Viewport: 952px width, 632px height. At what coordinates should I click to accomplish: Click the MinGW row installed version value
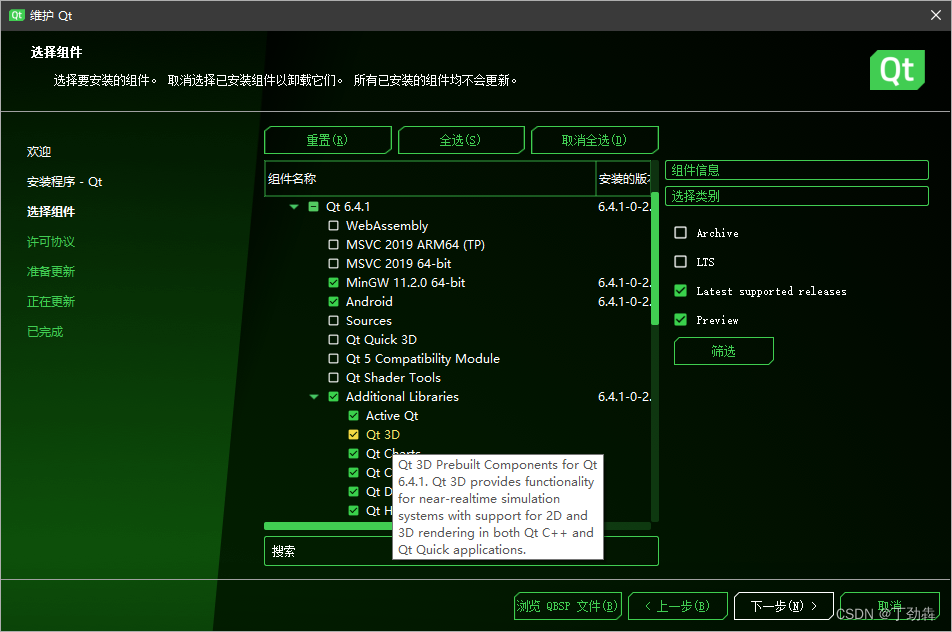(624, 282)
